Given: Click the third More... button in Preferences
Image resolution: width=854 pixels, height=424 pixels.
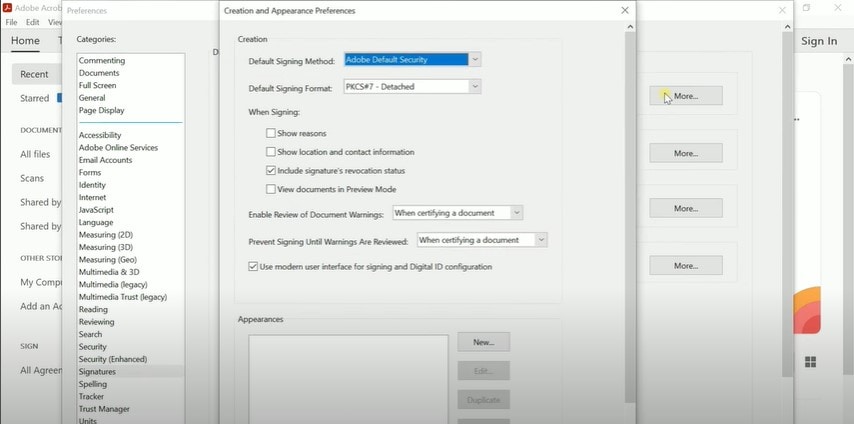Looking at the screenshot, I should pos(686,208).
